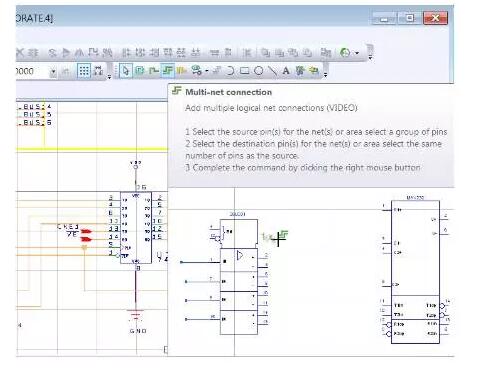
Task: Click the grid value input field
Action: point(32,71)
